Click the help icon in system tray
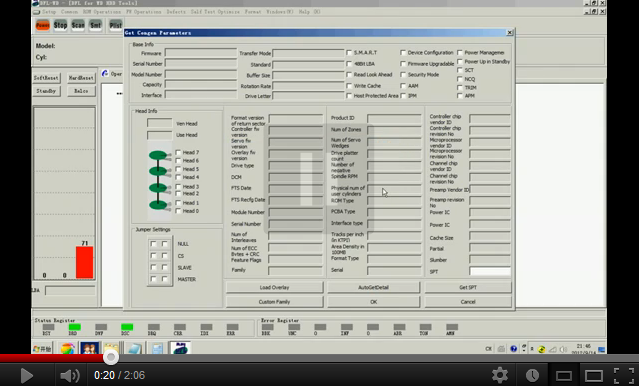This screenshot has height=386, width=639. 513,349
